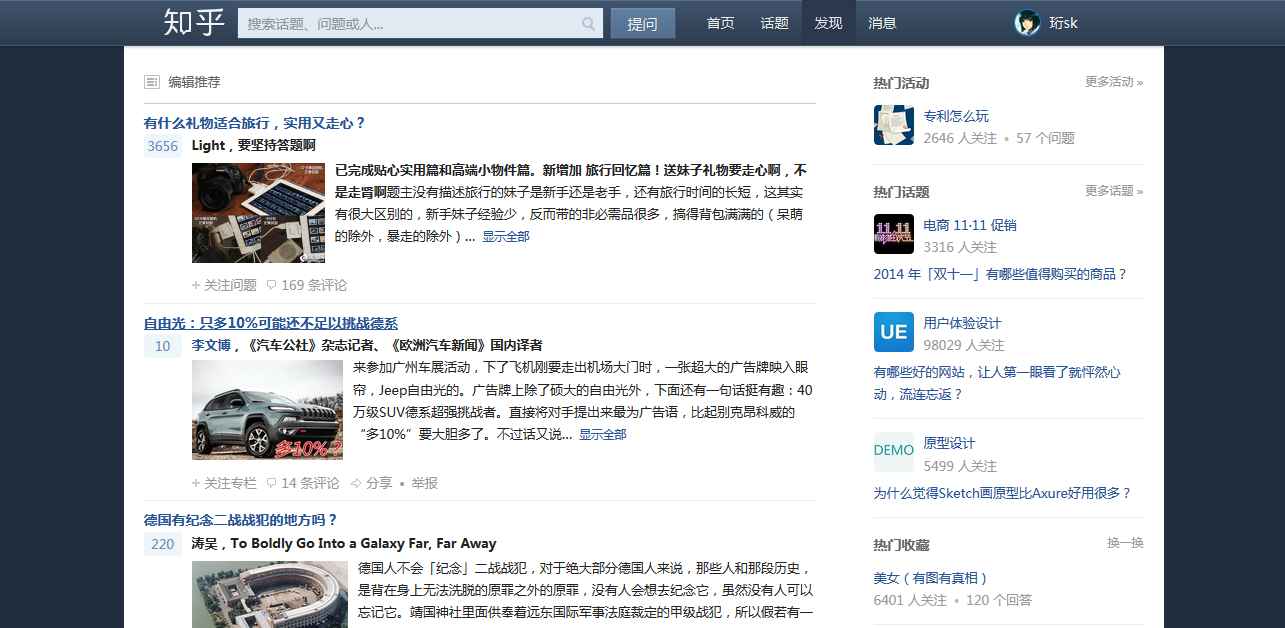Open author 李文博 profile link

tap(211, 345)
